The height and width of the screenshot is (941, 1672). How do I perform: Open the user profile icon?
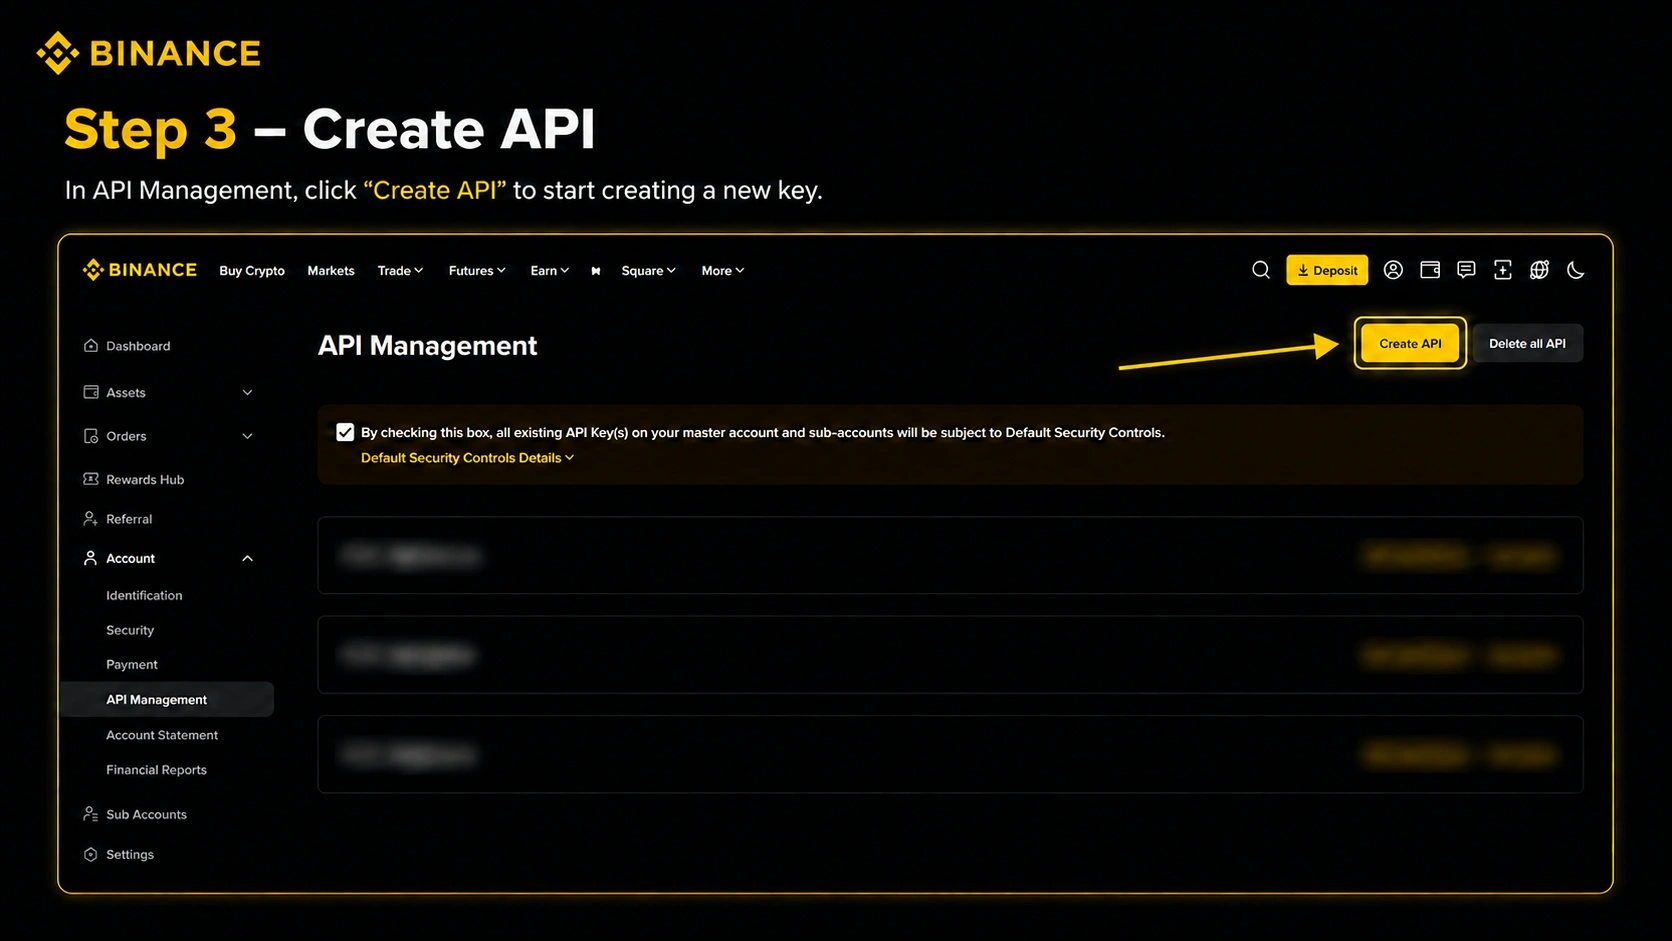[x=1393, y=270]
